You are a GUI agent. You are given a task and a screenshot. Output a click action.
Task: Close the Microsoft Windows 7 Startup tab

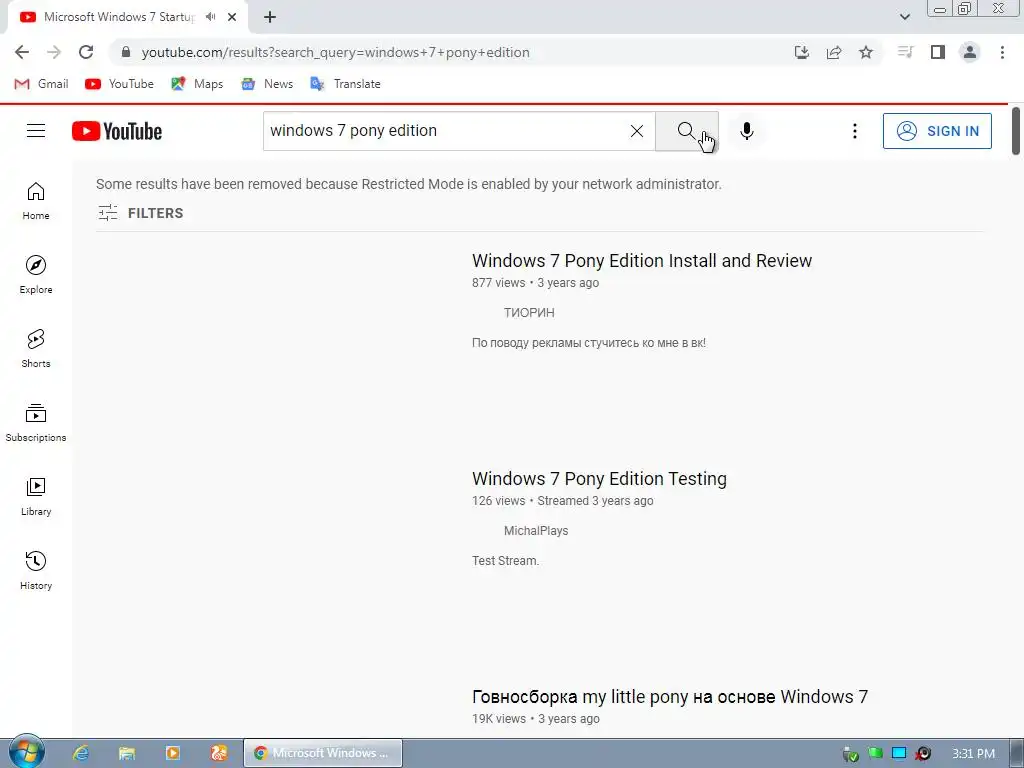(x=232, y=17)
